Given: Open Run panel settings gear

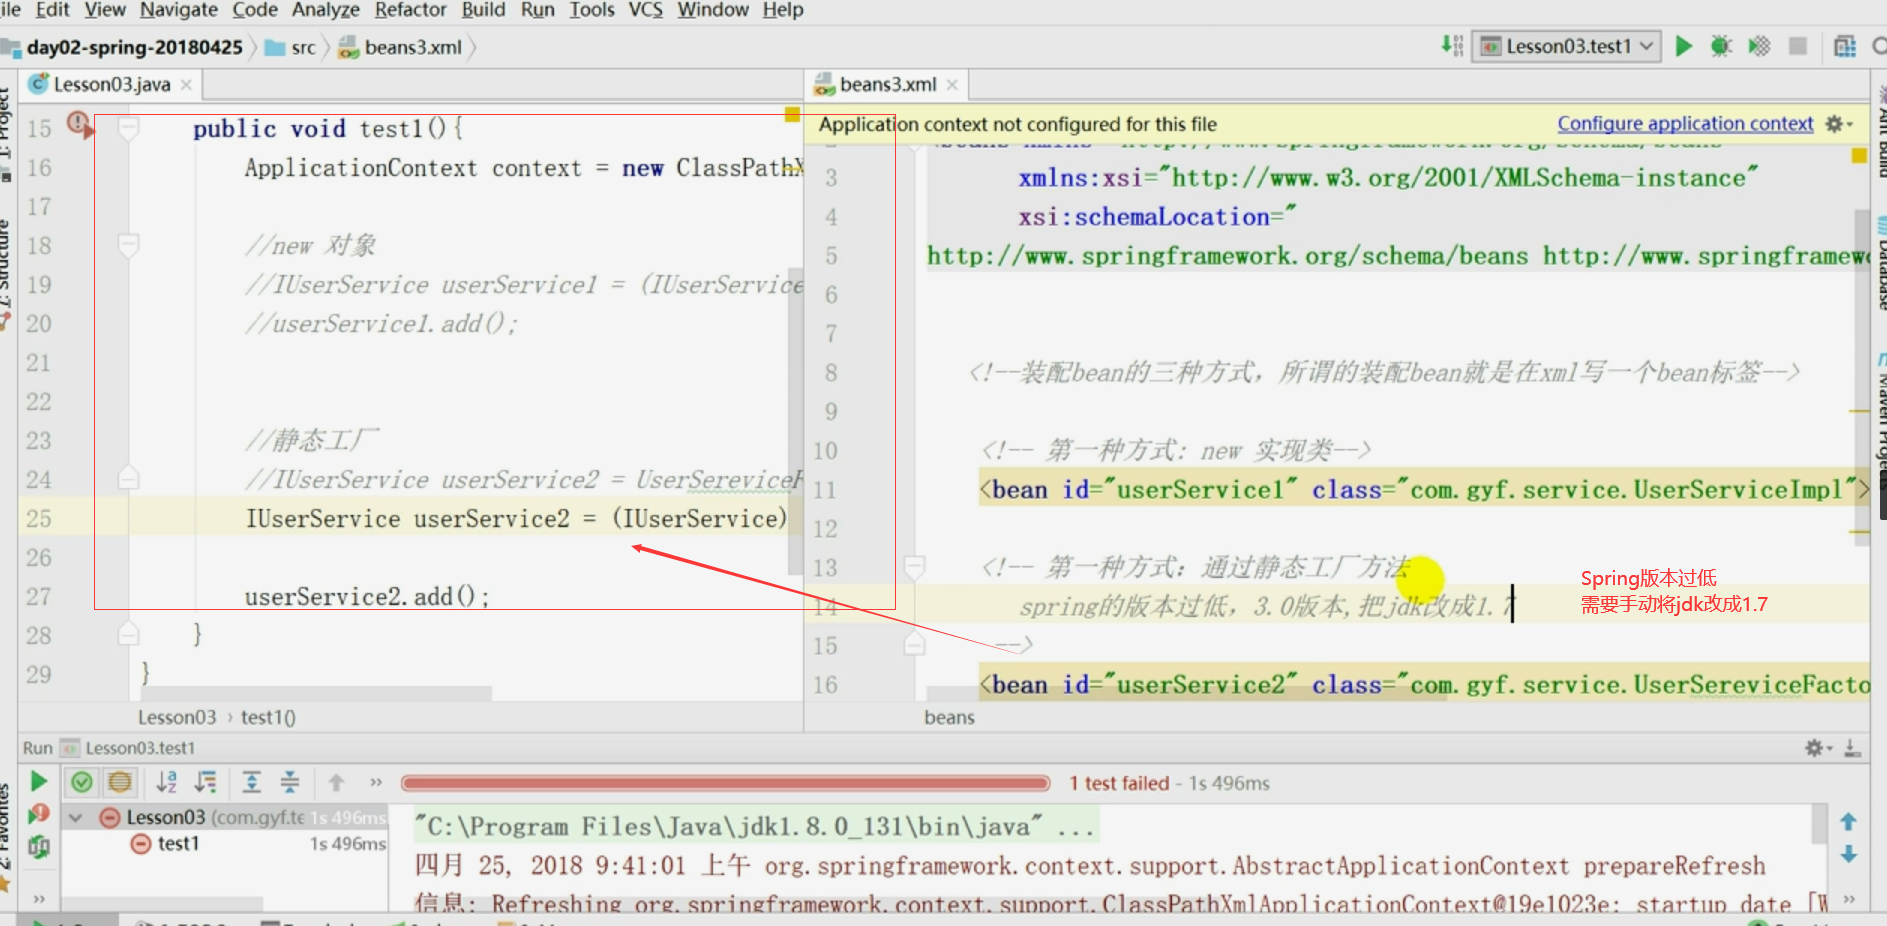Looking at the screenshot, I should [1817, 748].
